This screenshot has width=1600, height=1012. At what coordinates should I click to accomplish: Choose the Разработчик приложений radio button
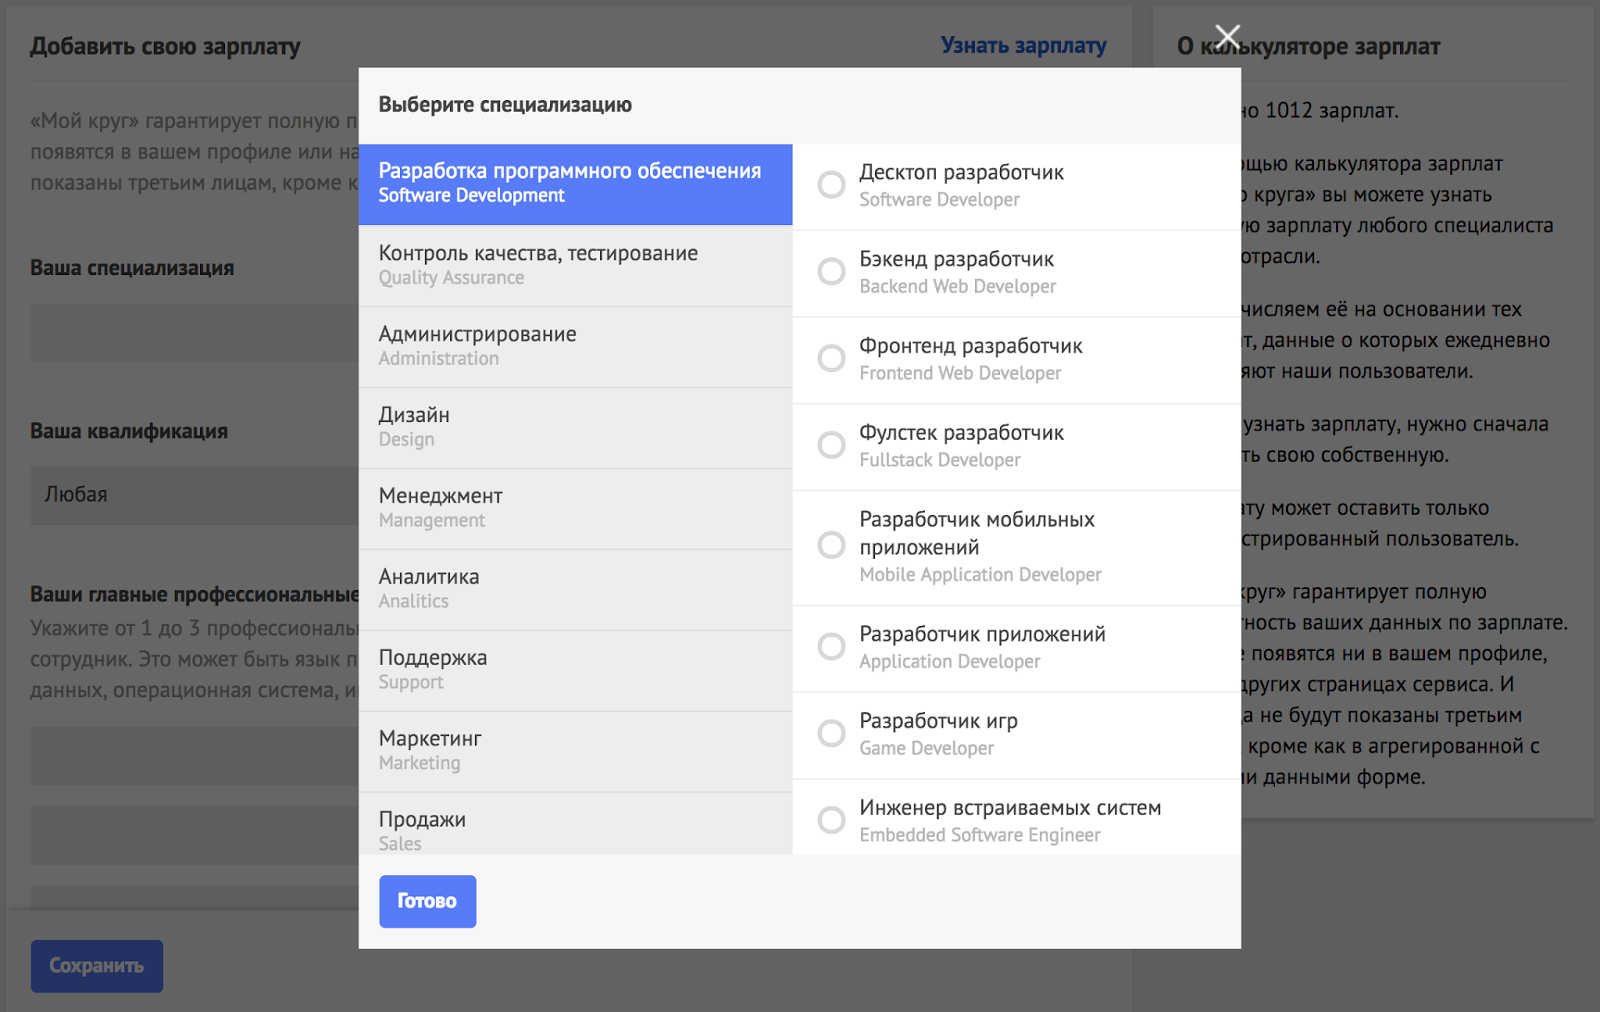[831, 646]
